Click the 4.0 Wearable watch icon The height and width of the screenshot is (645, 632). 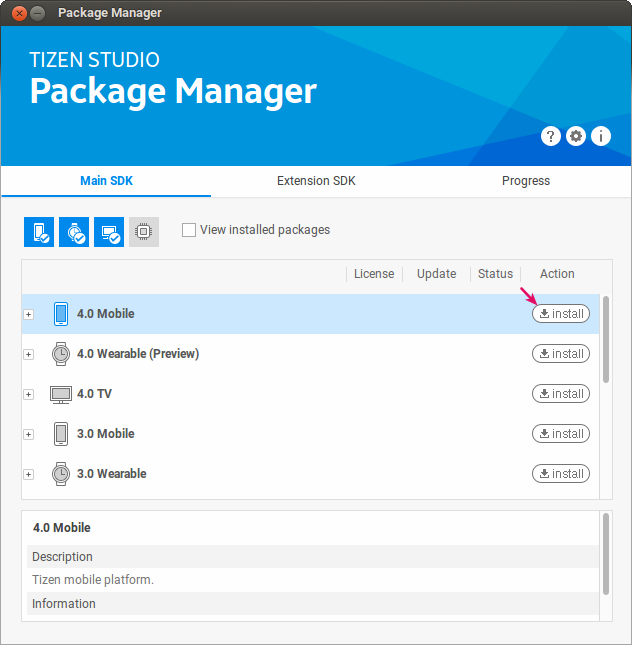61,354
